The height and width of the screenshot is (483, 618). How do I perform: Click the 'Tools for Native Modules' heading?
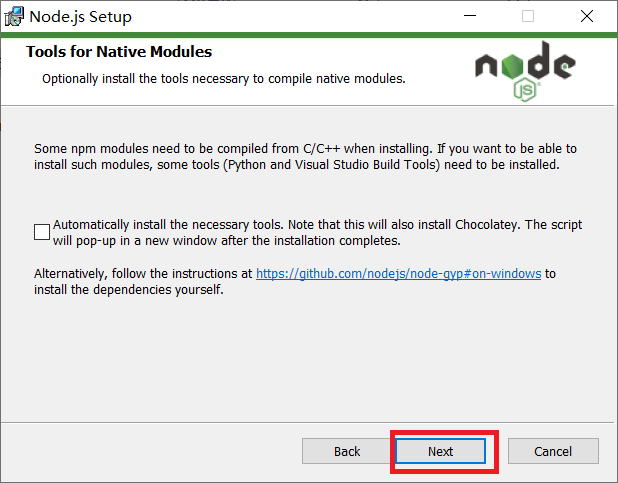tap(119, 52)
